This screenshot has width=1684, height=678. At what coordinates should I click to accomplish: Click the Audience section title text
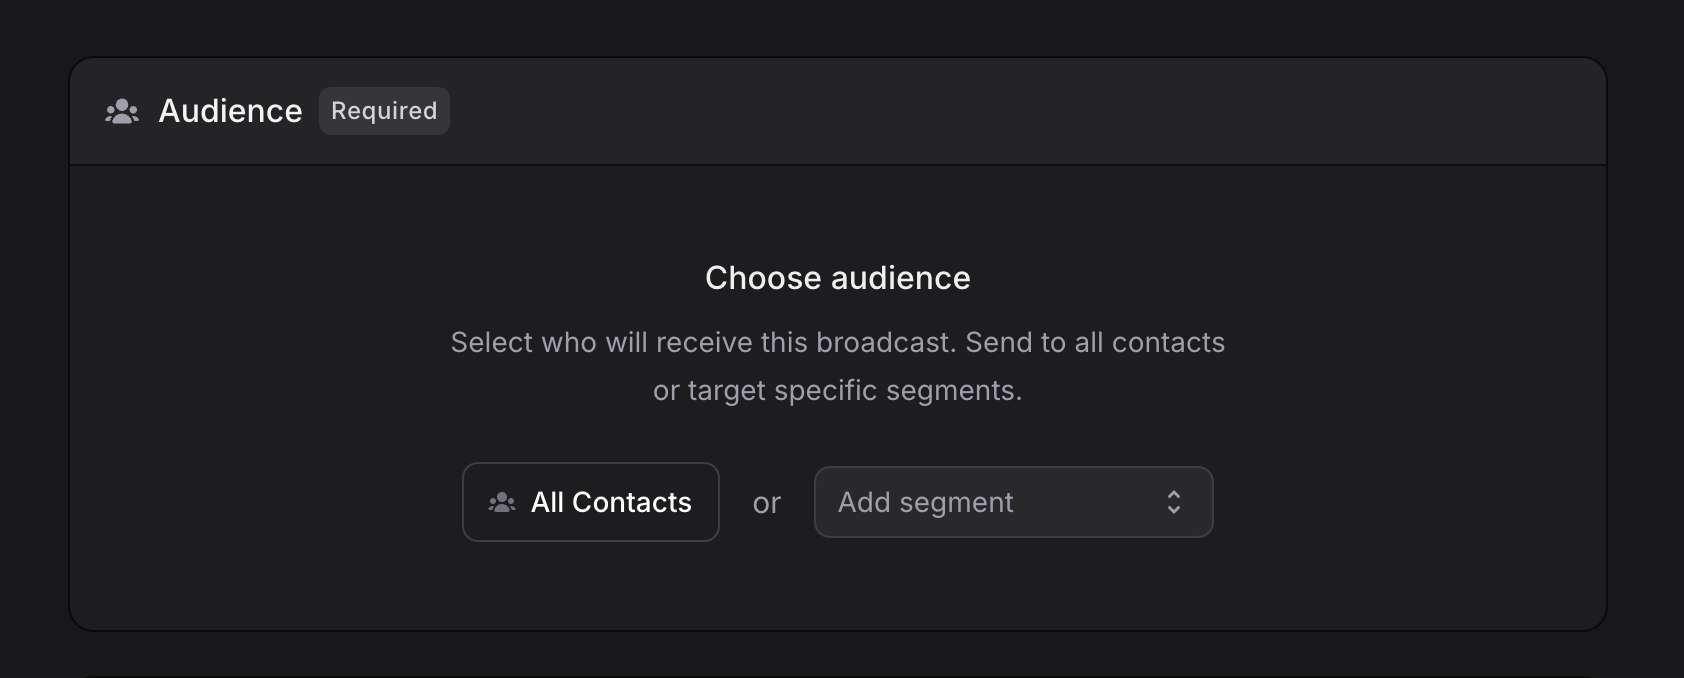pos(230,111)
